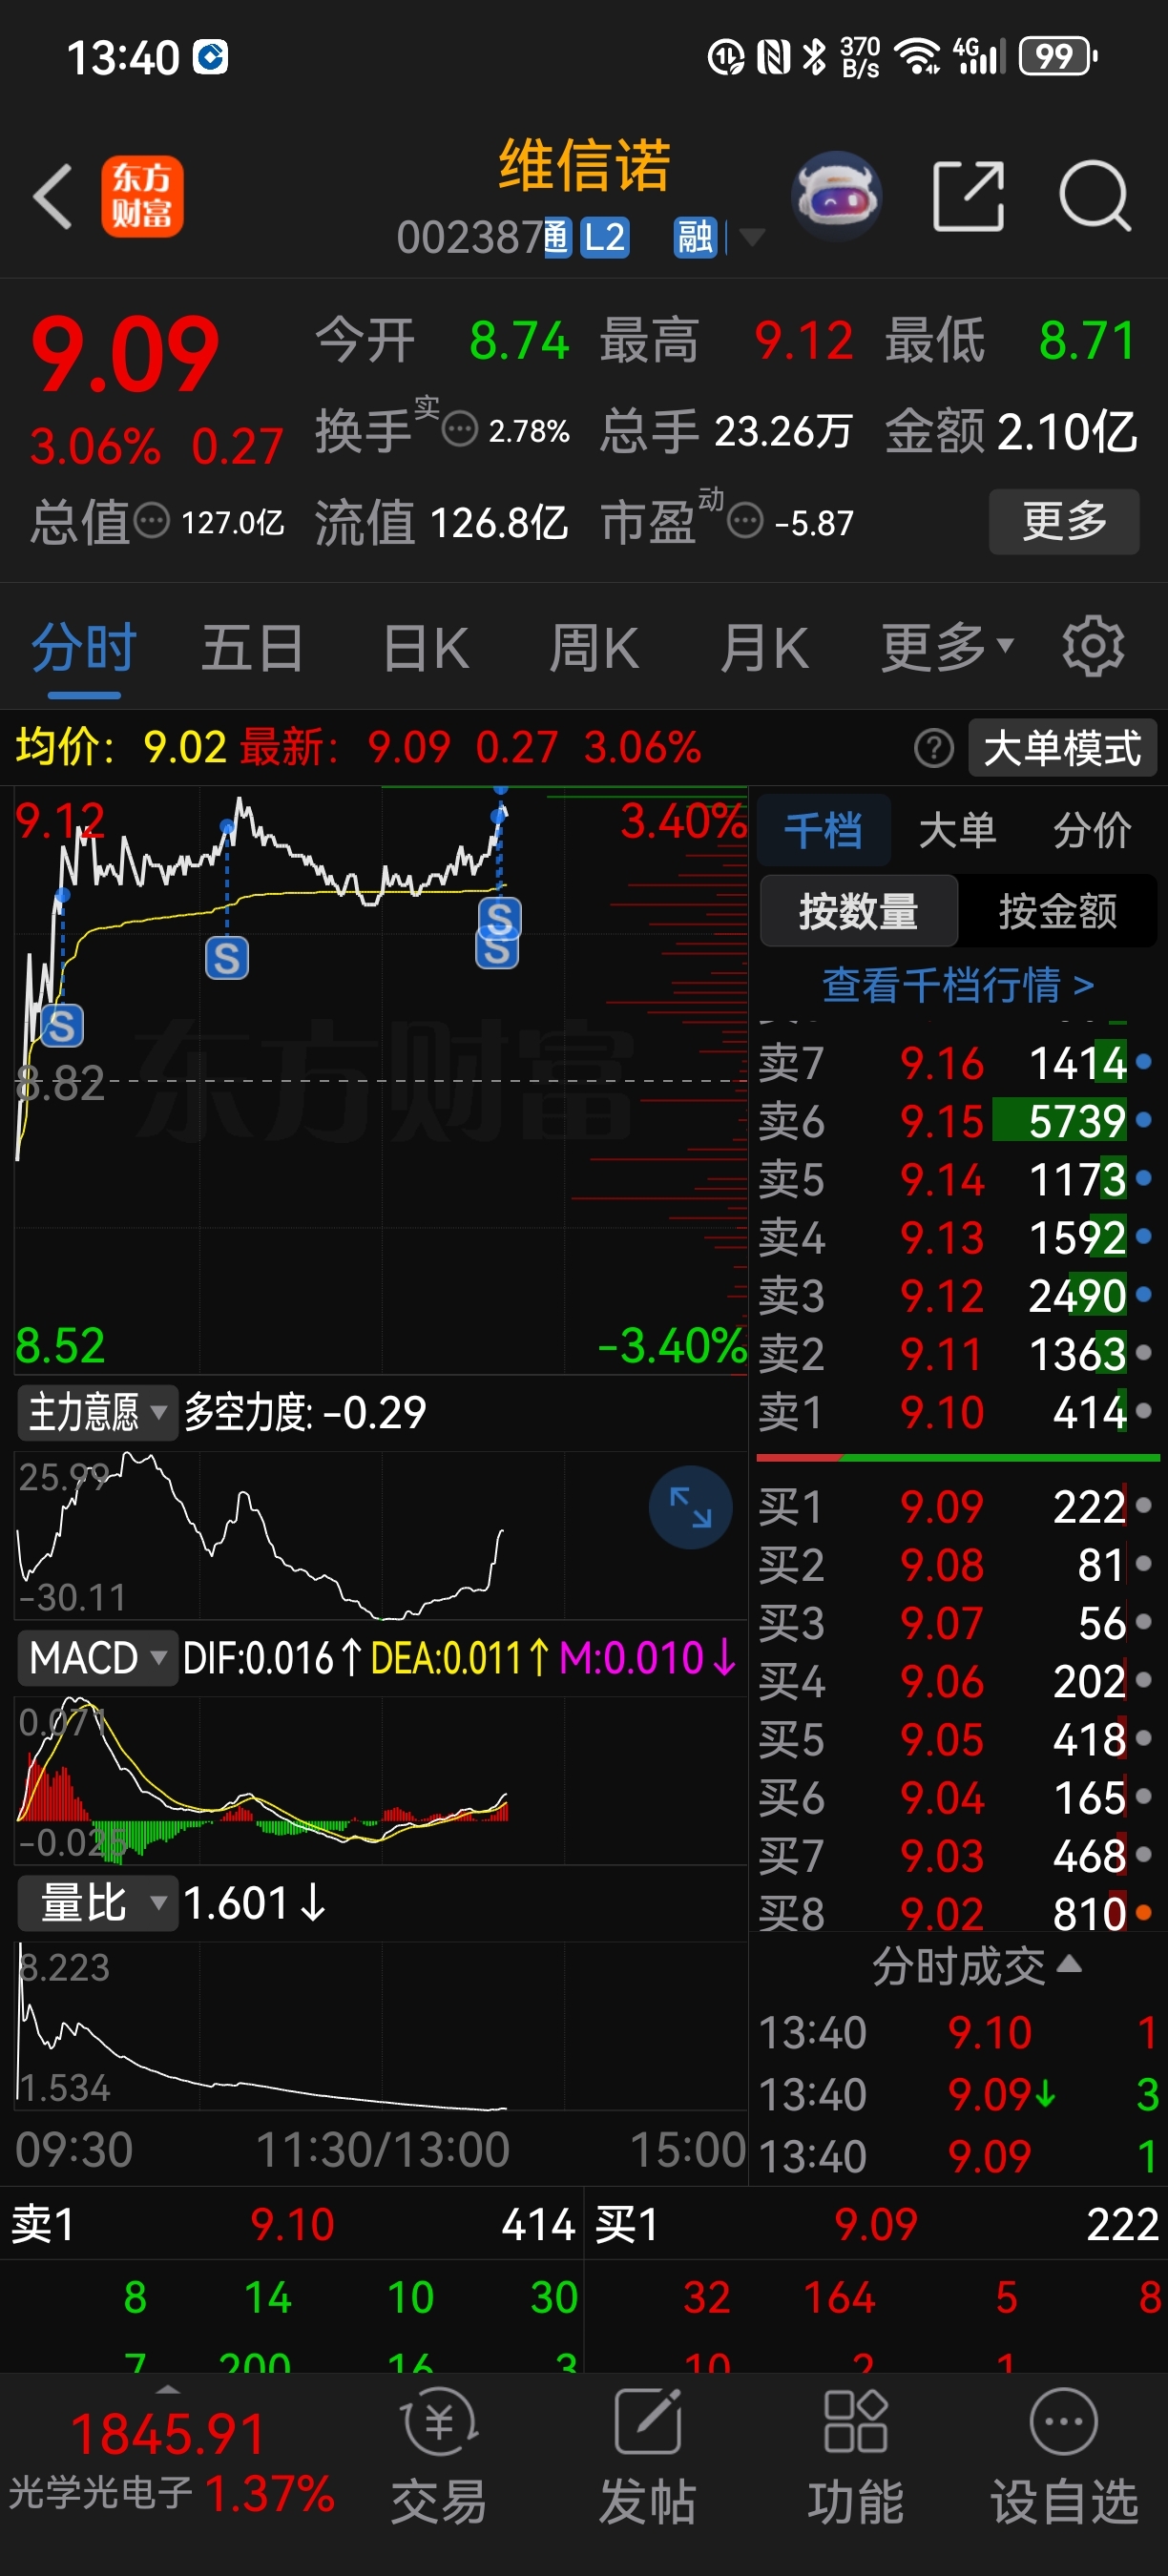Tap the middle S signal marker
Viewport: 1168px width, 2576px height.
point(227,958)
